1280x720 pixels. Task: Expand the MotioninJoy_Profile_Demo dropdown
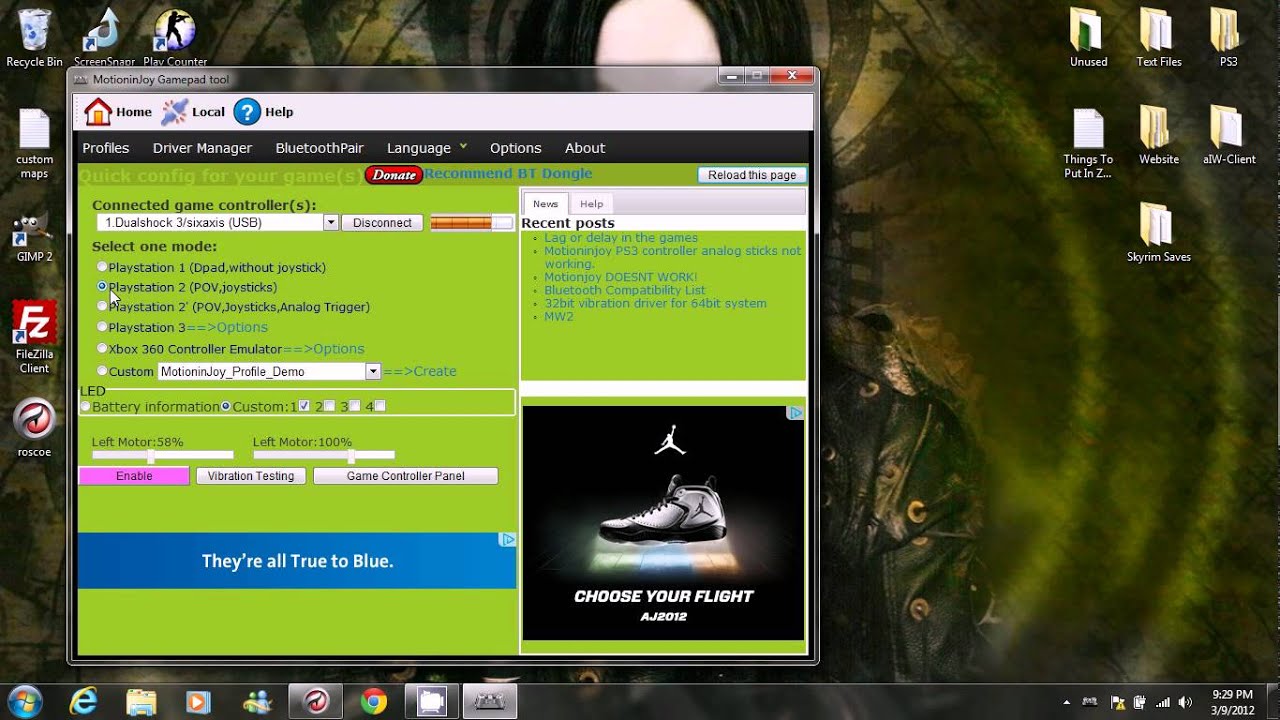click(x=372, y=371)
